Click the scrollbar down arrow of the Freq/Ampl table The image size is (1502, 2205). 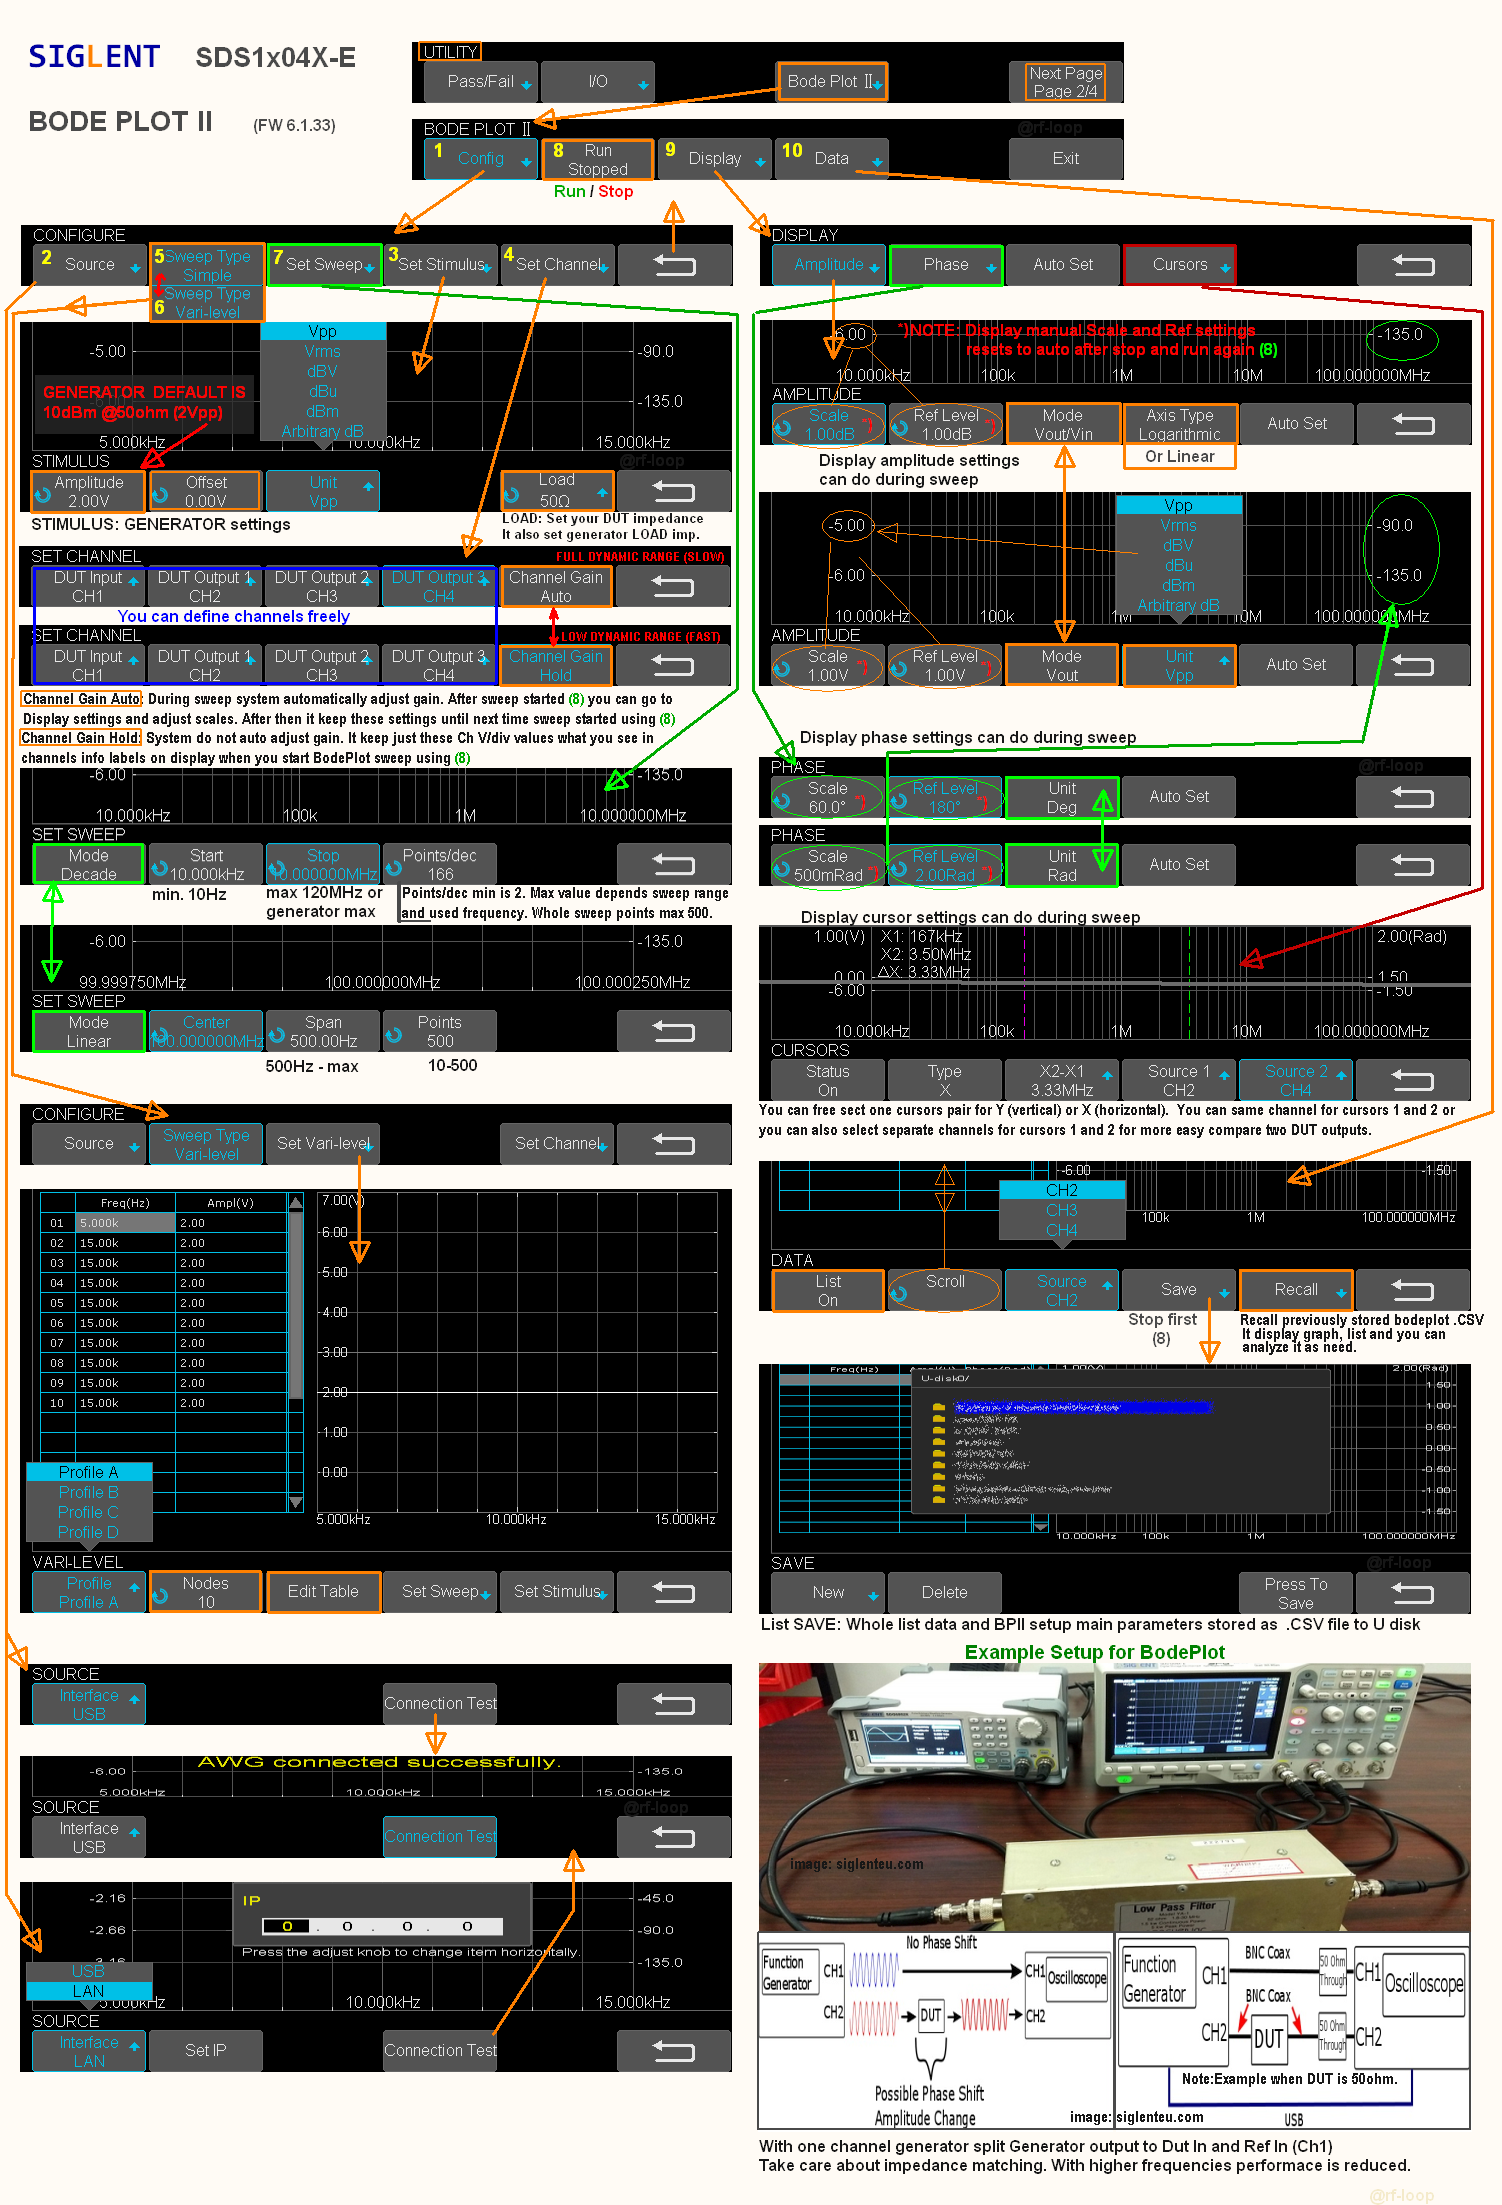click(x=296, y=1502)
